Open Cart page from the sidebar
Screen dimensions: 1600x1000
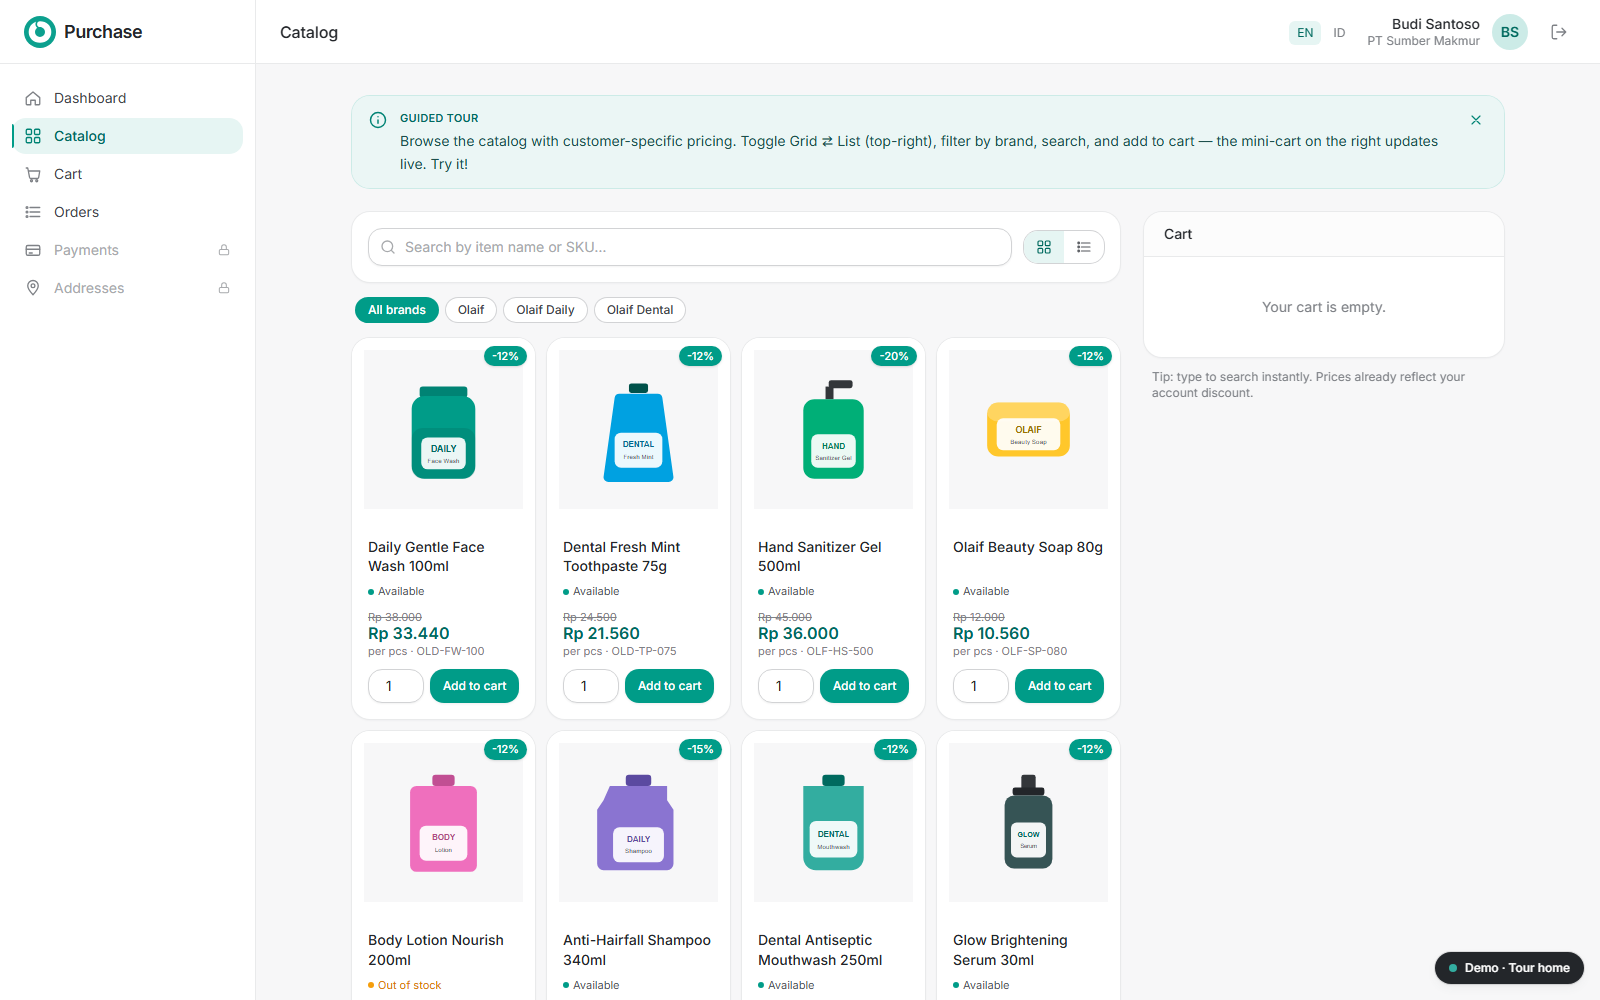127,174
